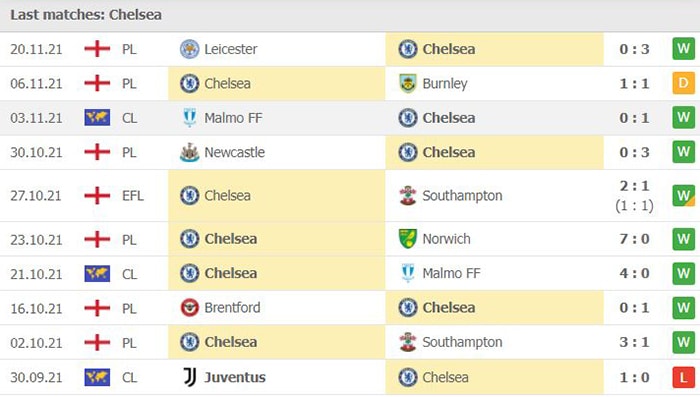Image resolution: width=700 pixels, height=397 pixels.
Task: Click the Champions League flag on 30.09.21 row
Action: [97, 377]
